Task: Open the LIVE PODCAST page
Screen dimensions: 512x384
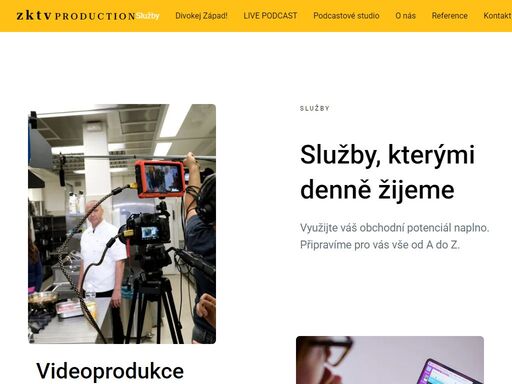Action: pos(270,16)
